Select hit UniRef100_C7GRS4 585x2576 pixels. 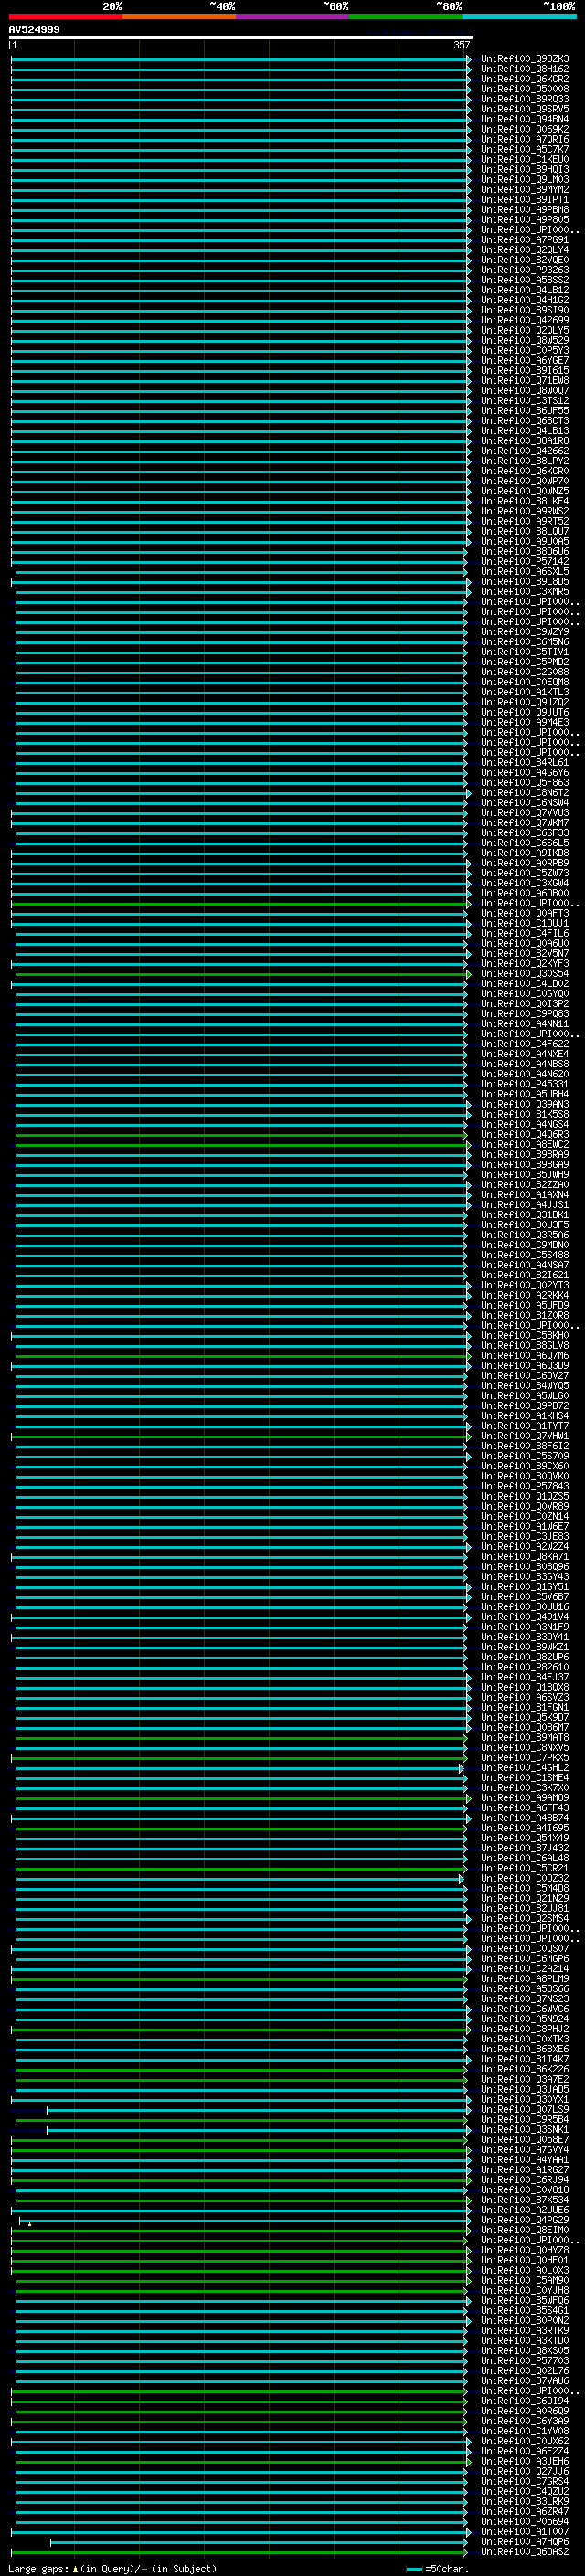pos(525,2481)
